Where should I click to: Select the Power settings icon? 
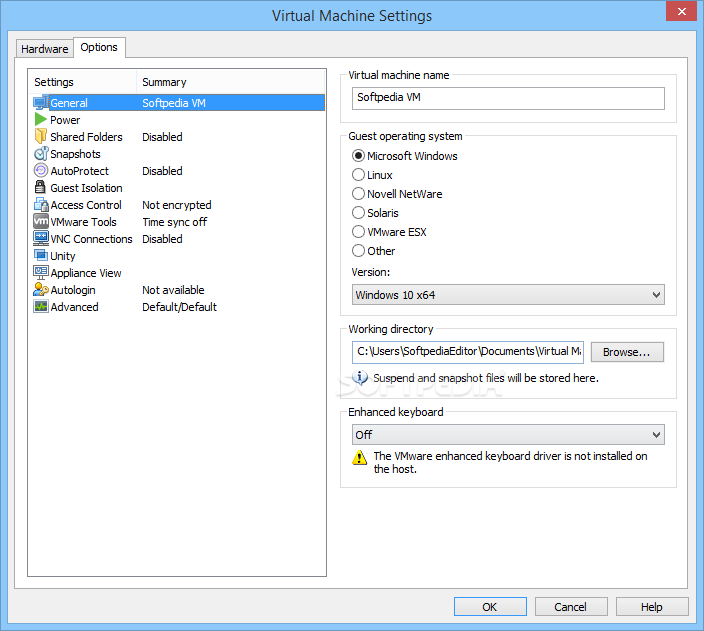41,119
